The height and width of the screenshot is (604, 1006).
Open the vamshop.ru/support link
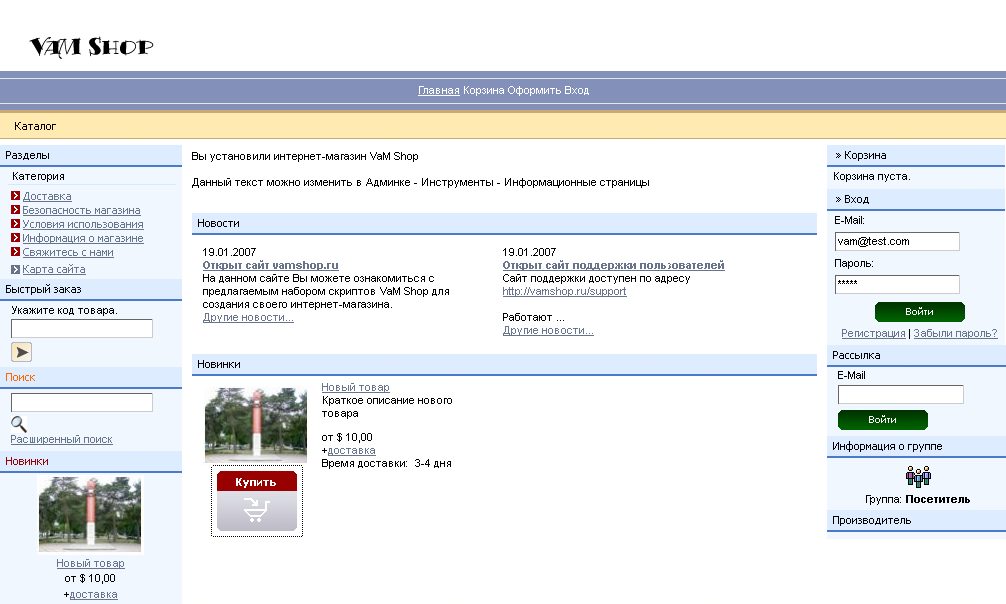[564, 291]
